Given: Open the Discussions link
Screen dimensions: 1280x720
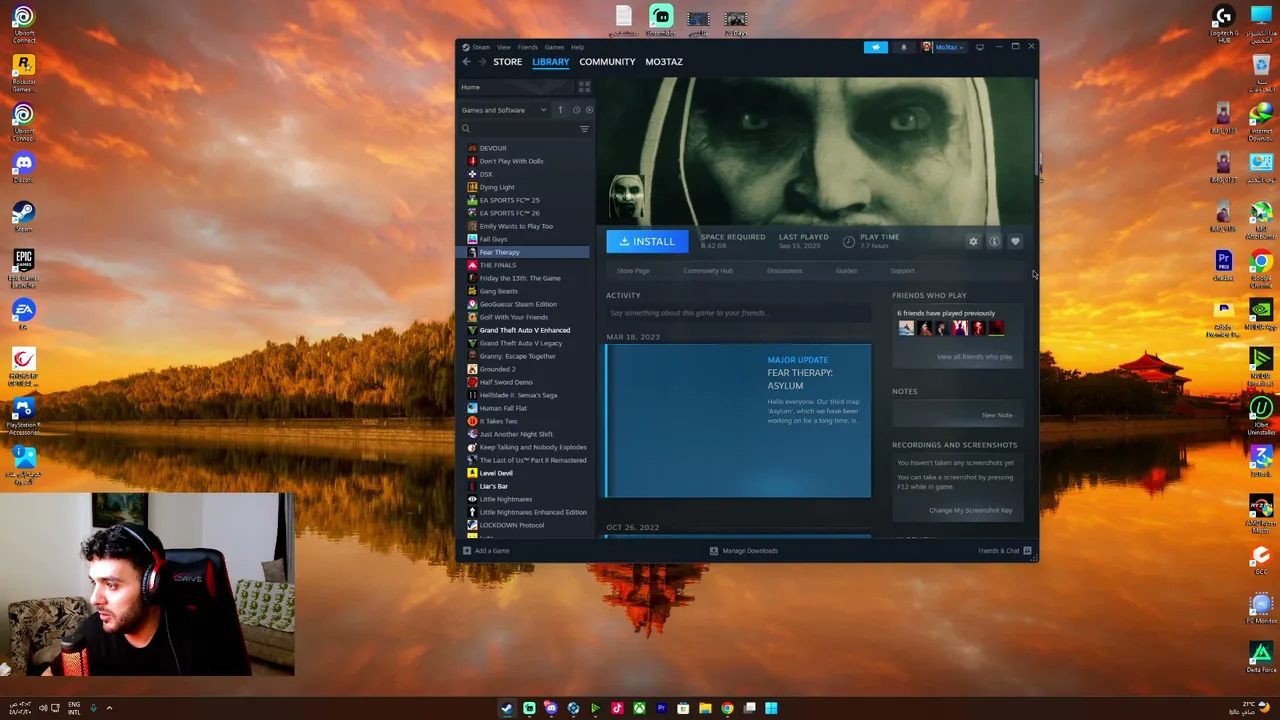Looking at the screenshot, I should point(784,271).
